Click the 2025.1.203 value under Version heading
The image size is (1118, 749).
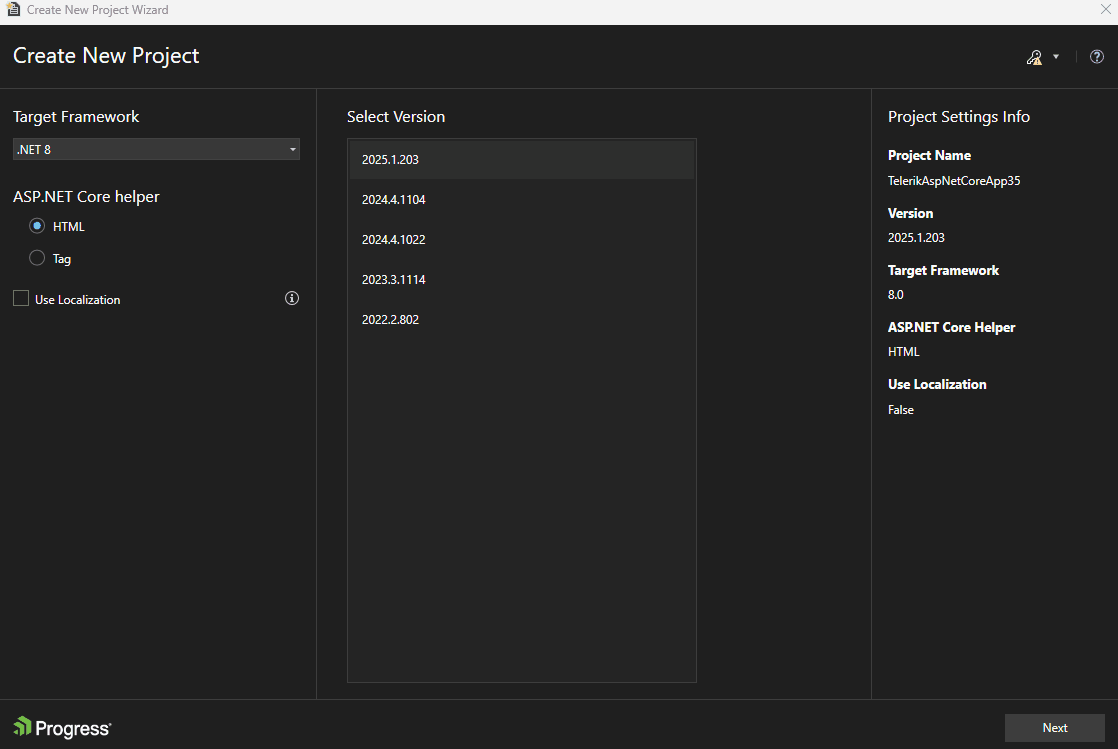point(916,238)
